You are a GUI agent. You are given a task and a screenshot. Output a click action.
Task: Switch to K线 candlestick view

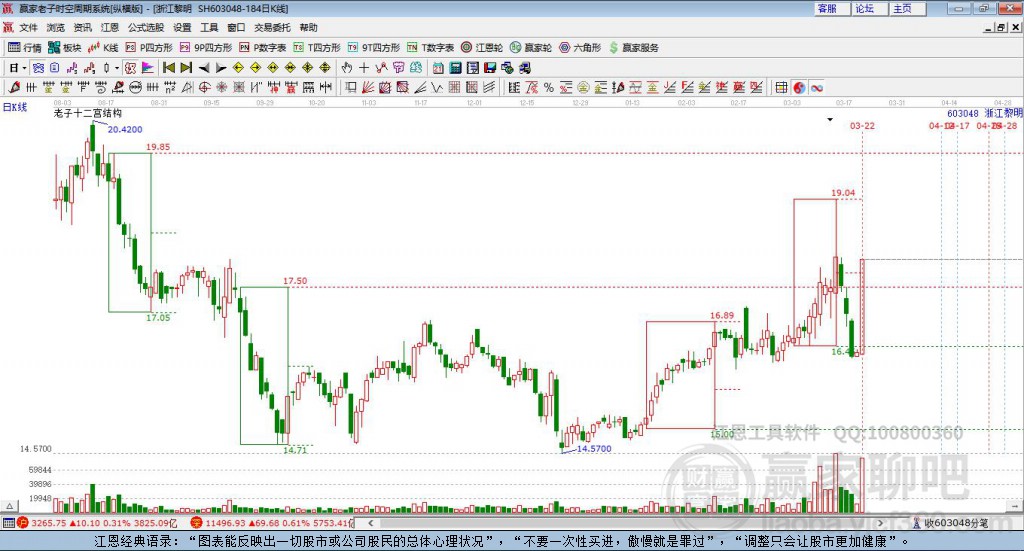tap(103, 48)
